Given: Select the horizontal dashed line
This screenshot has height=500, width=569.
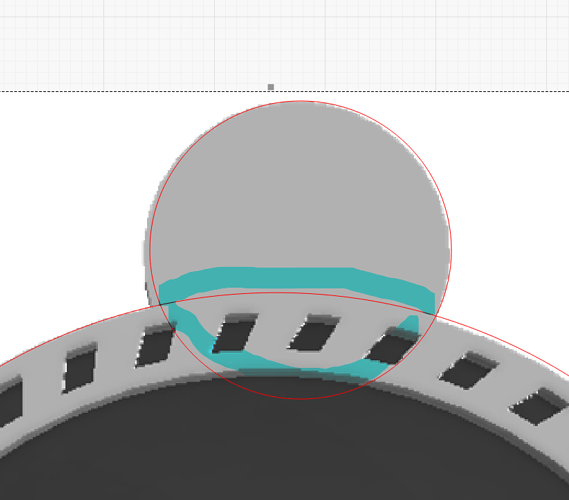Looking at the screenshot, I should [284, 91].
